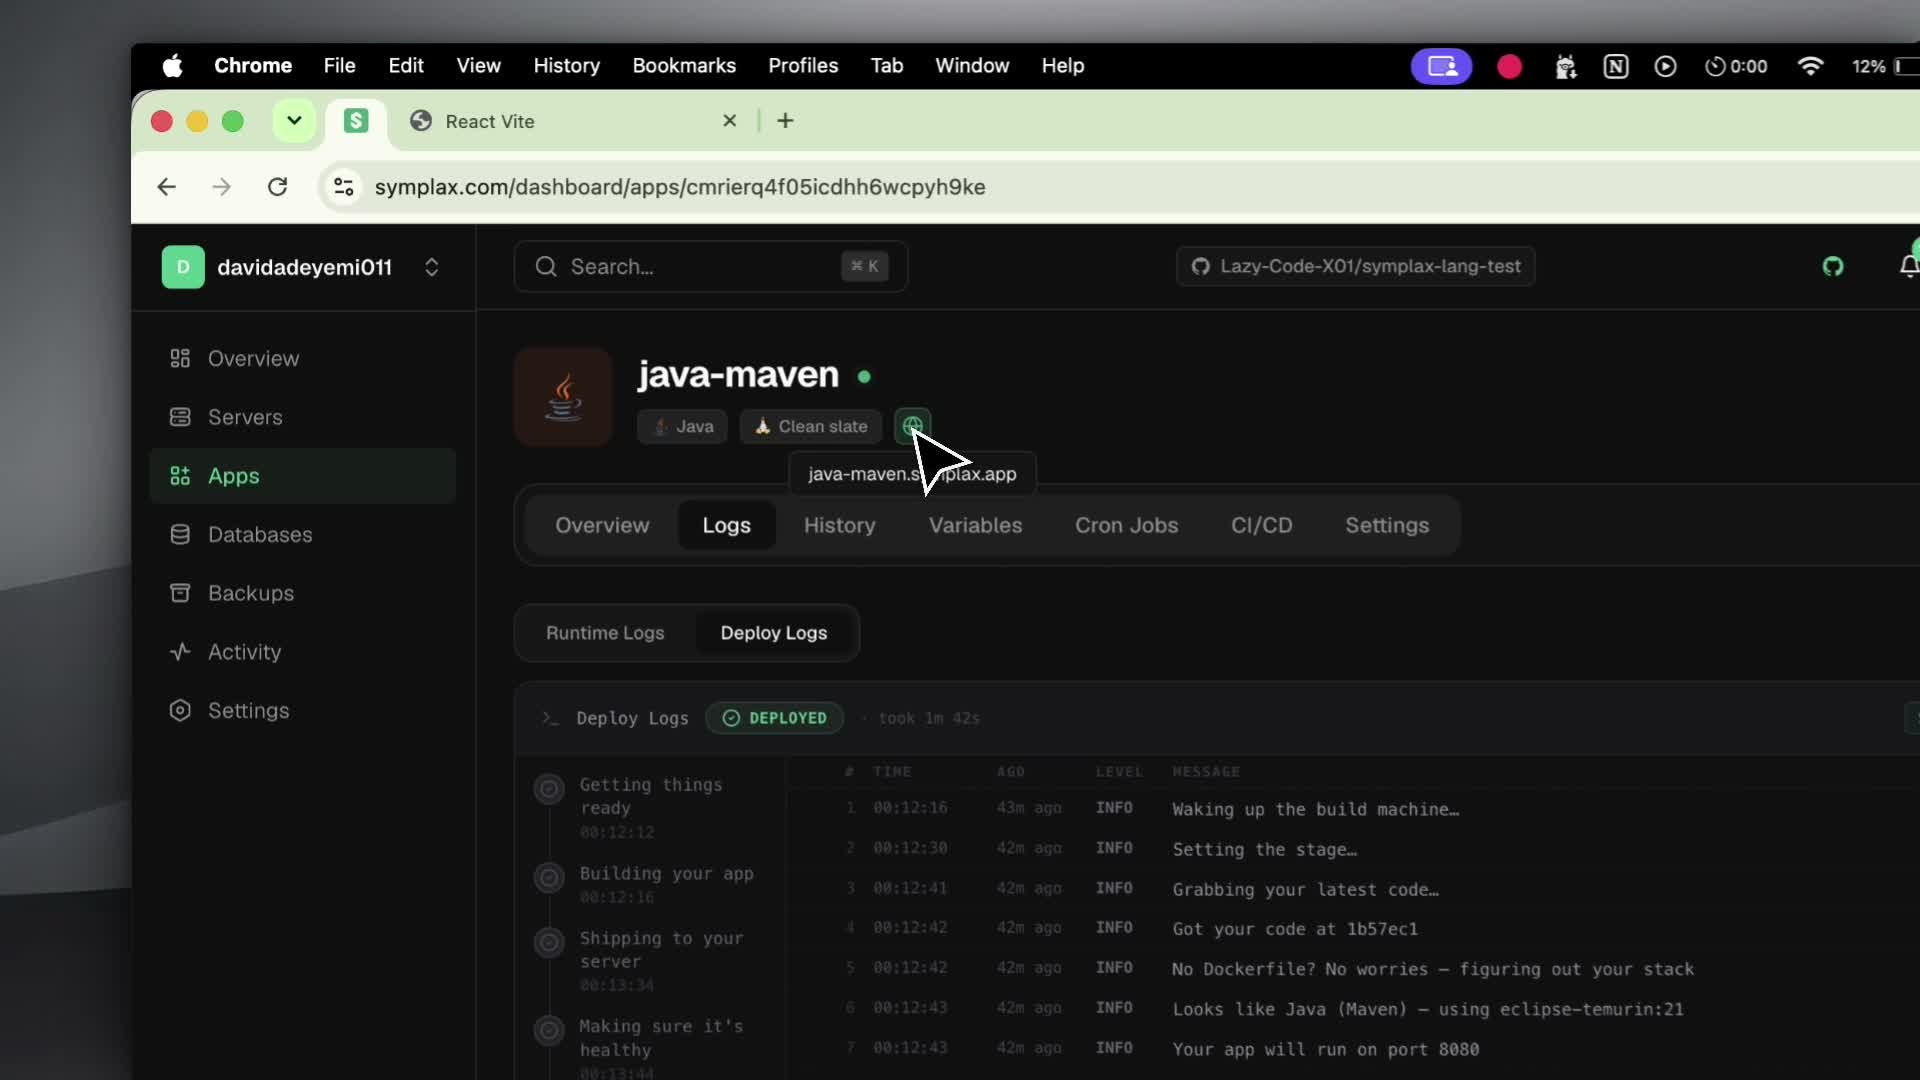Open Backups in the sidebar
This screenshot has width=1920, height=1080.
click(303, 593)
